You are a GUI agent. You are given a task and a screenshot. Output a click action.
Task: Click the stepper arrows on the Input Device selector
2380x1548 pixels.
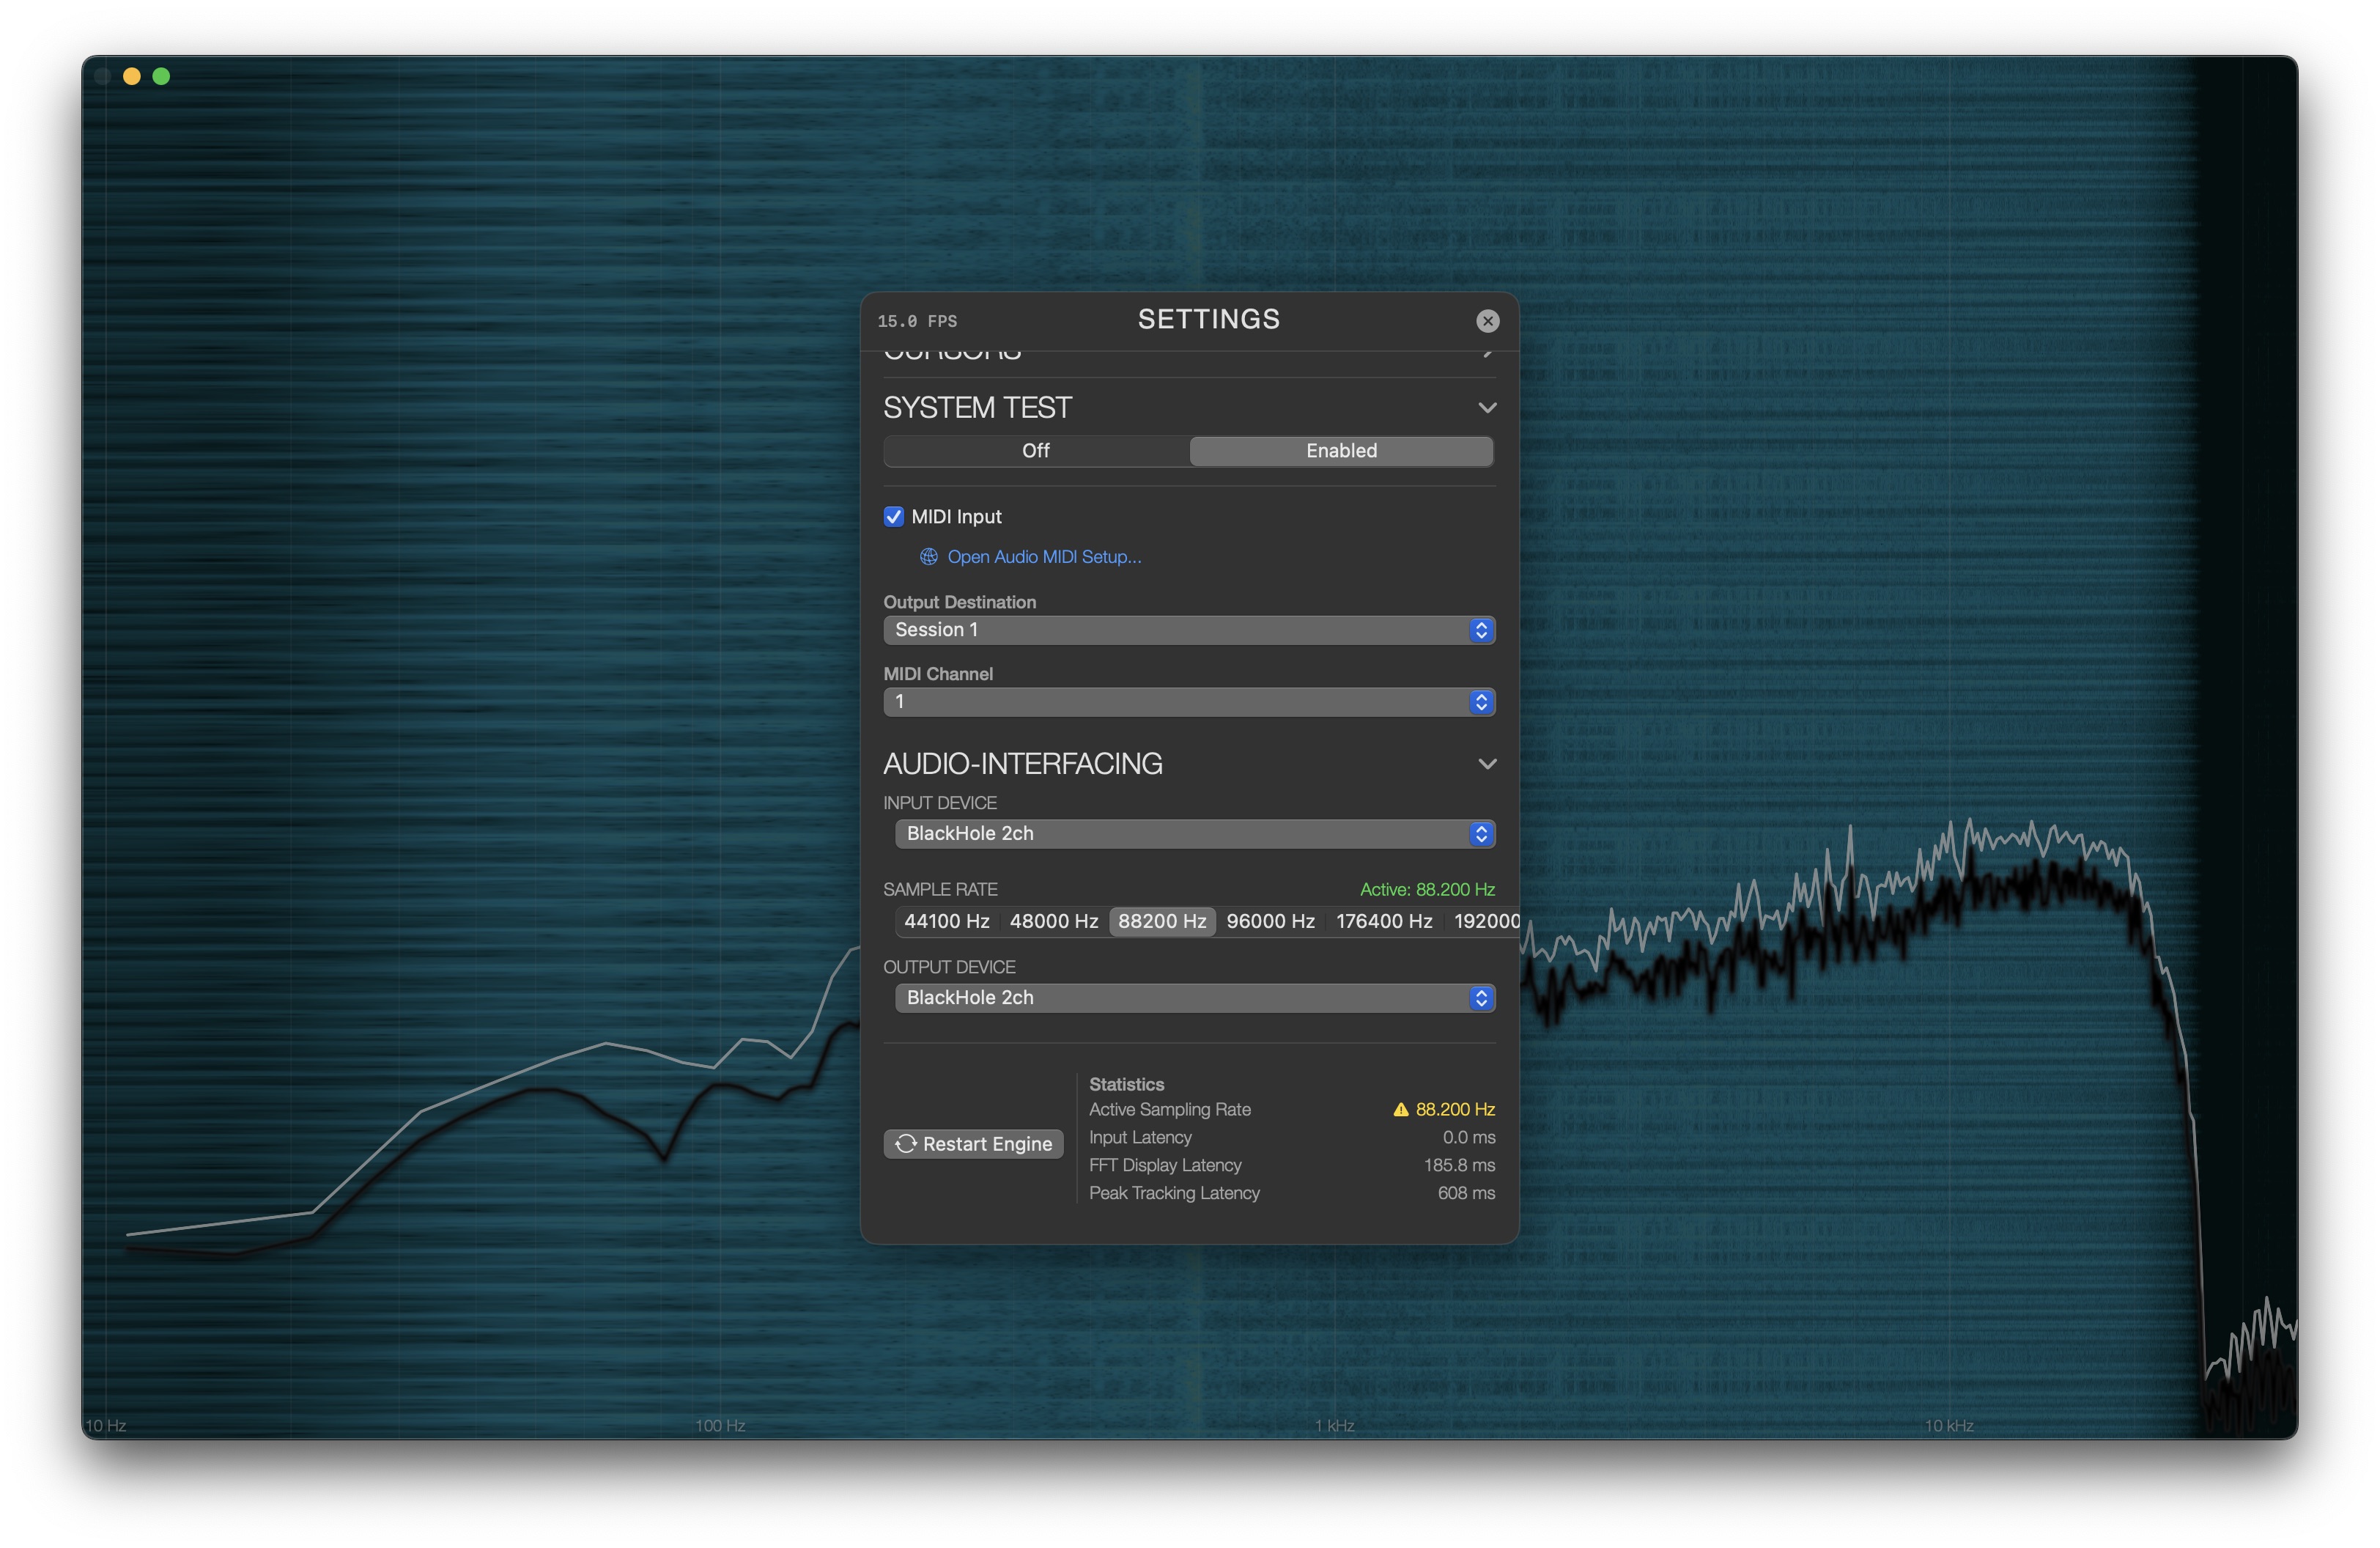click(x=1481, y=833)
